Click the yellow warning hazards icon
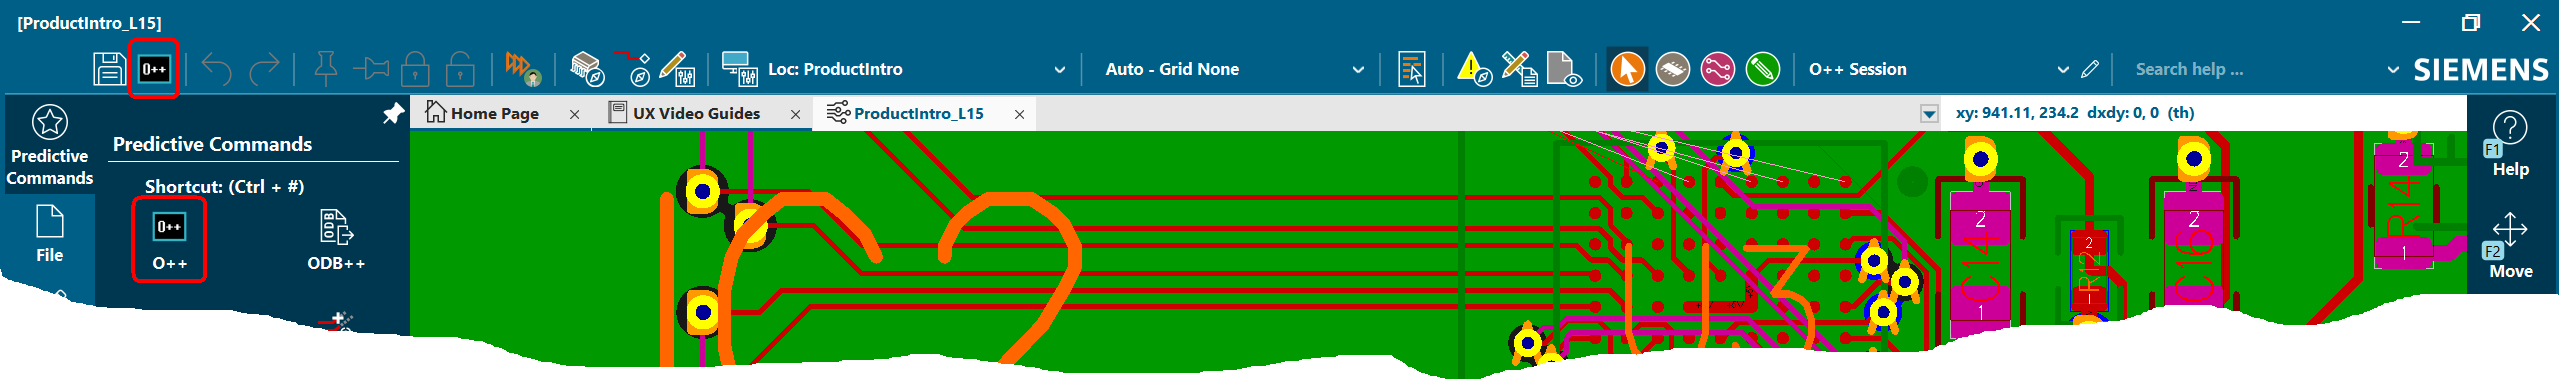This screenshot has width=2559, height=390. [x=1474, y=69]
